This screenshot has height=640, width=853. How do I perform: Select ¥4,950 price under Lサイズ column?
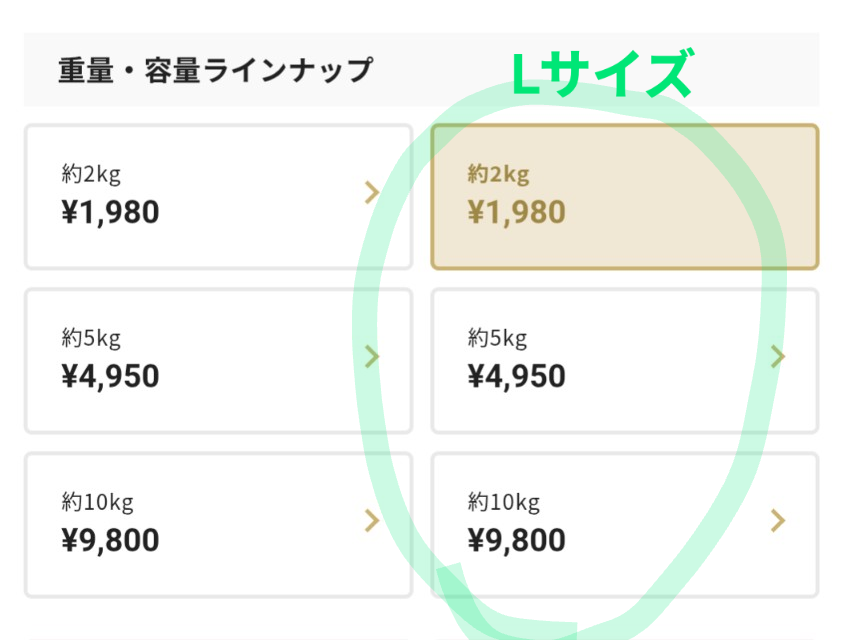[516, 377]
